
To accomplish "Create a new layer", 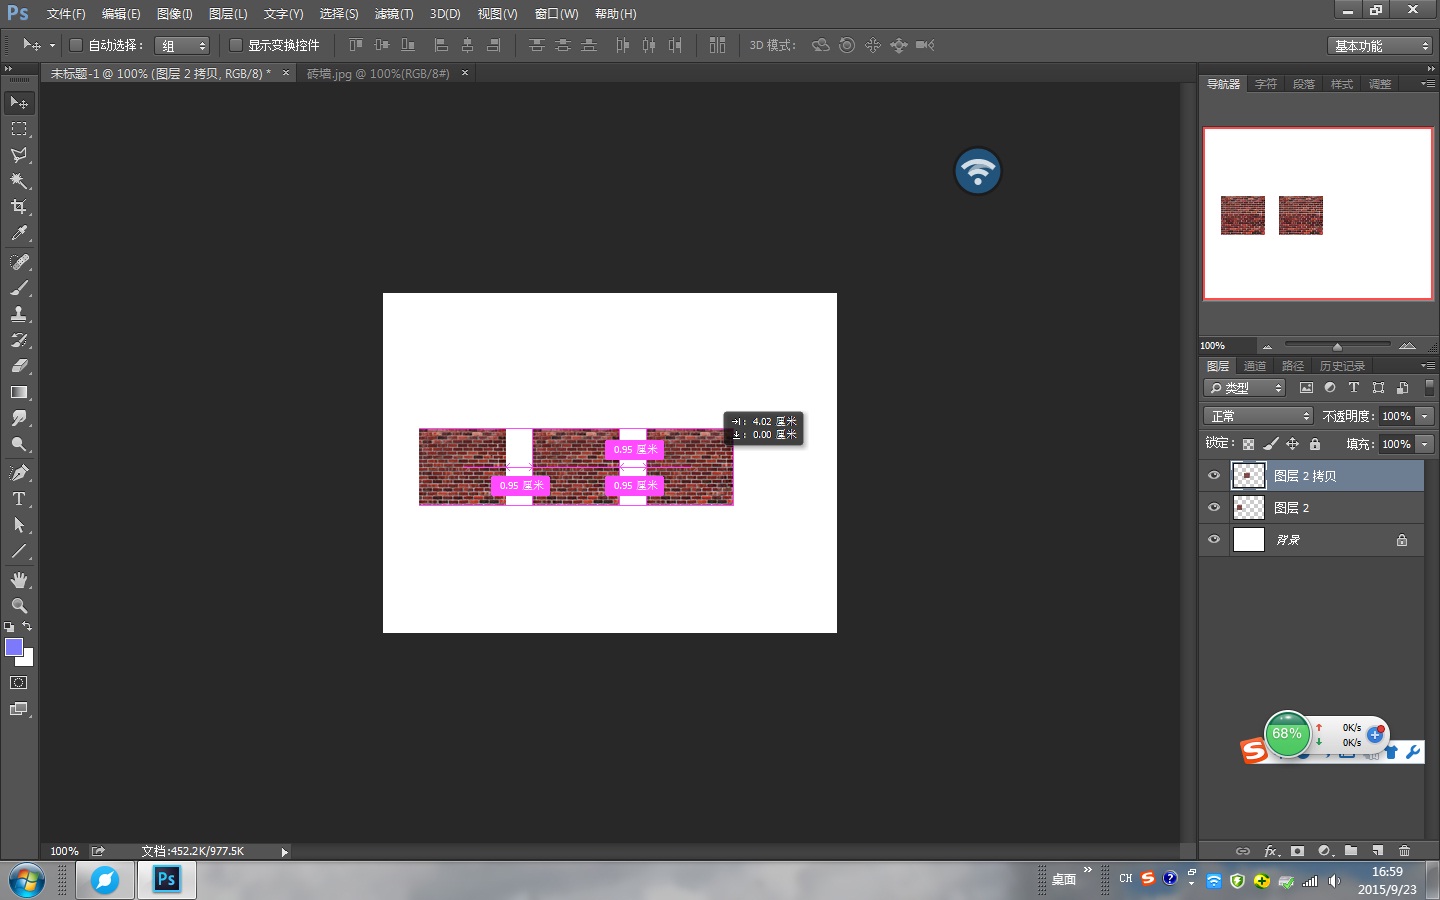I will click(1377, 851).
